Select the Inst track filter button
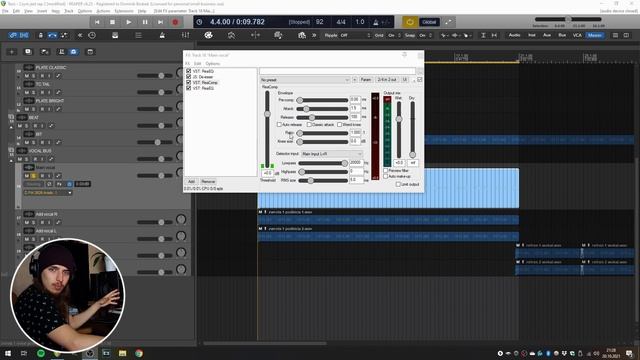Image resolution: width=640 pixels, height=360 pixels. (x=532, y=36)
